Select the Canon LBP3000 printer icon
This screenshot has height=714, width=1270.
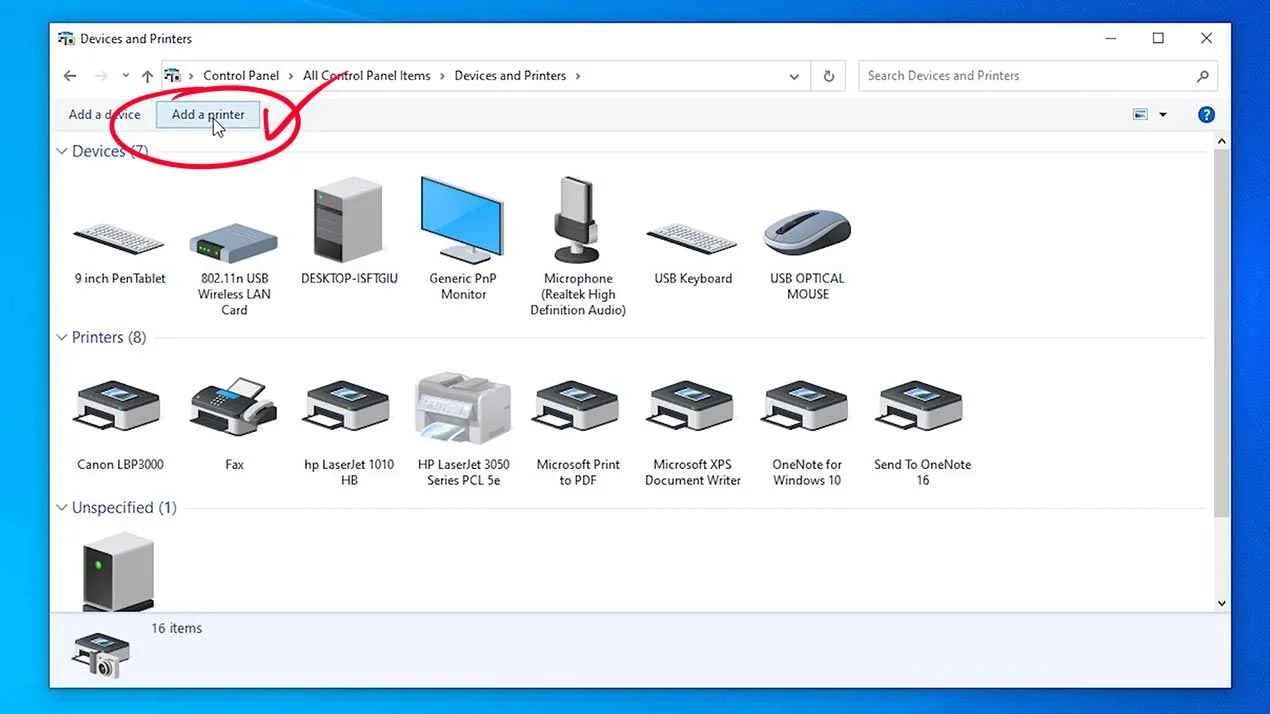(119, 406)
